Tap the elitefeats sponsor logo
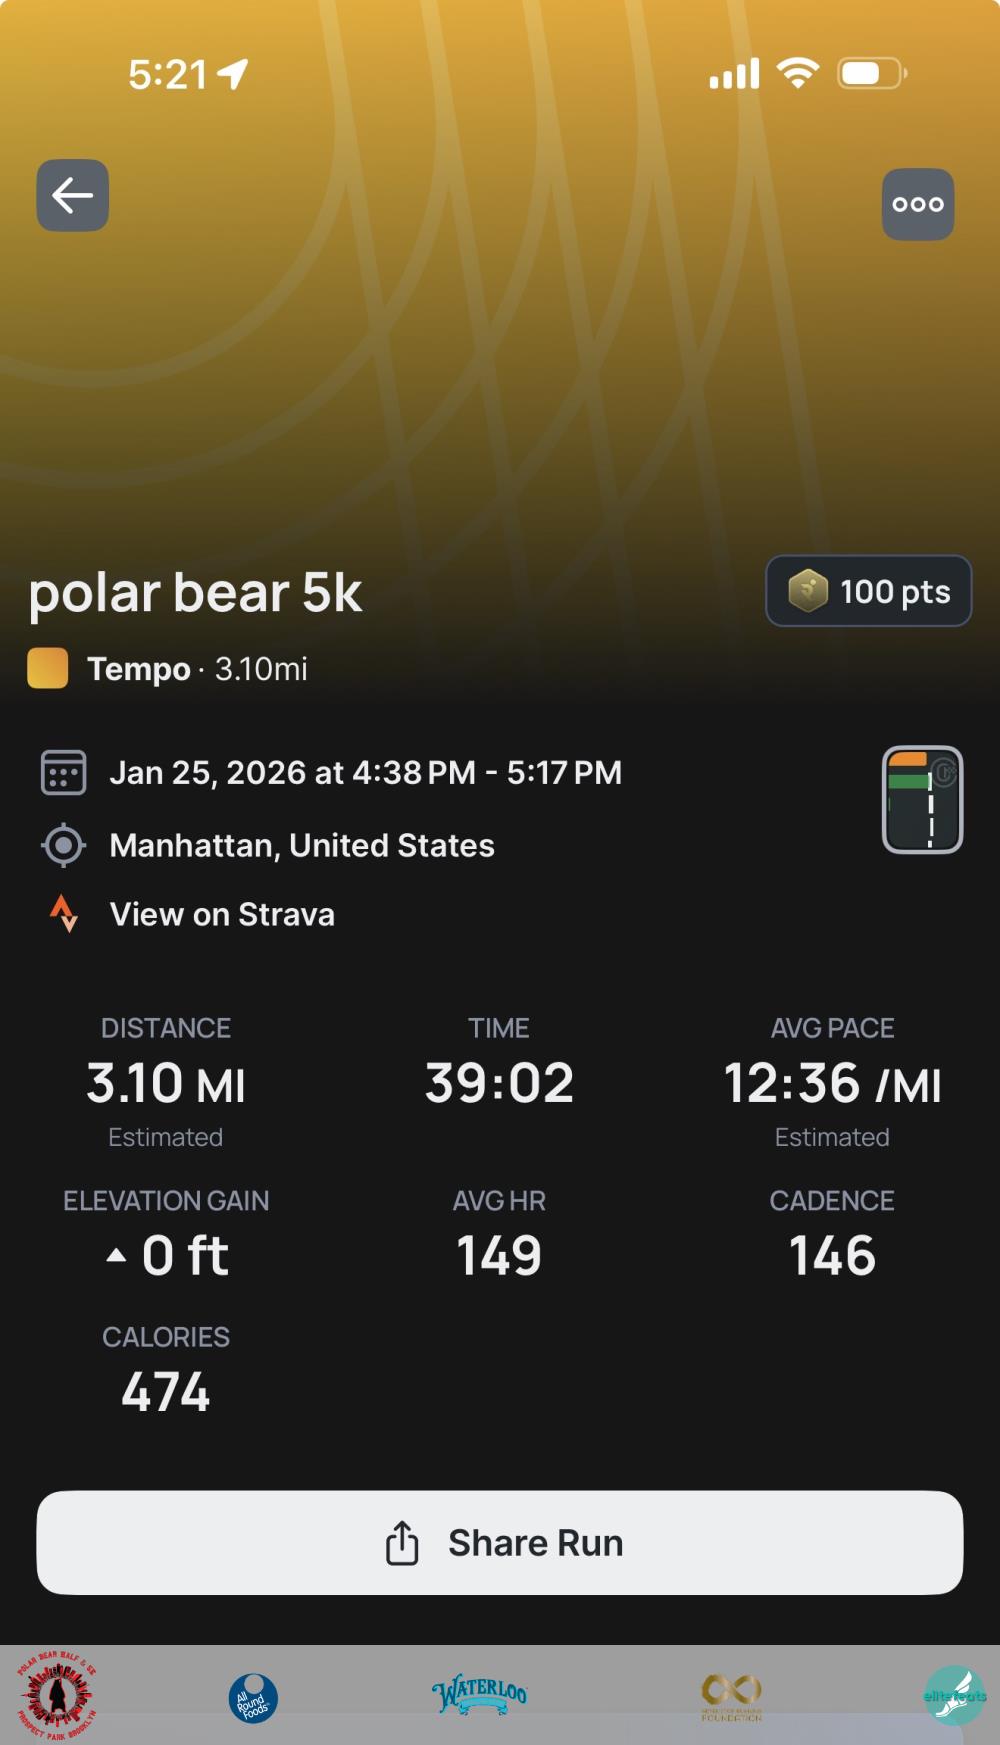The height and width of the screenshot is (1745, 1000). click(954, 1695)
